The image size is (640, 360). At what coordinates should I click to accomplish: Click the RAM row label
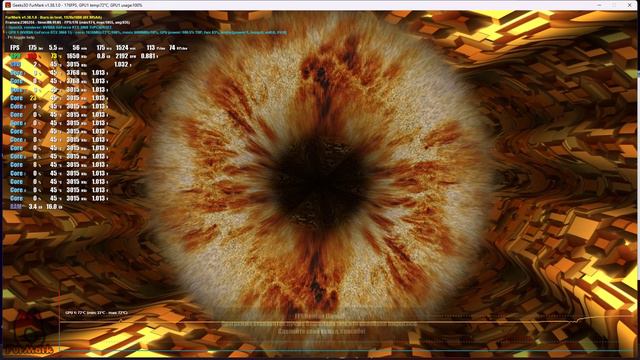click(x=16, y=207)
